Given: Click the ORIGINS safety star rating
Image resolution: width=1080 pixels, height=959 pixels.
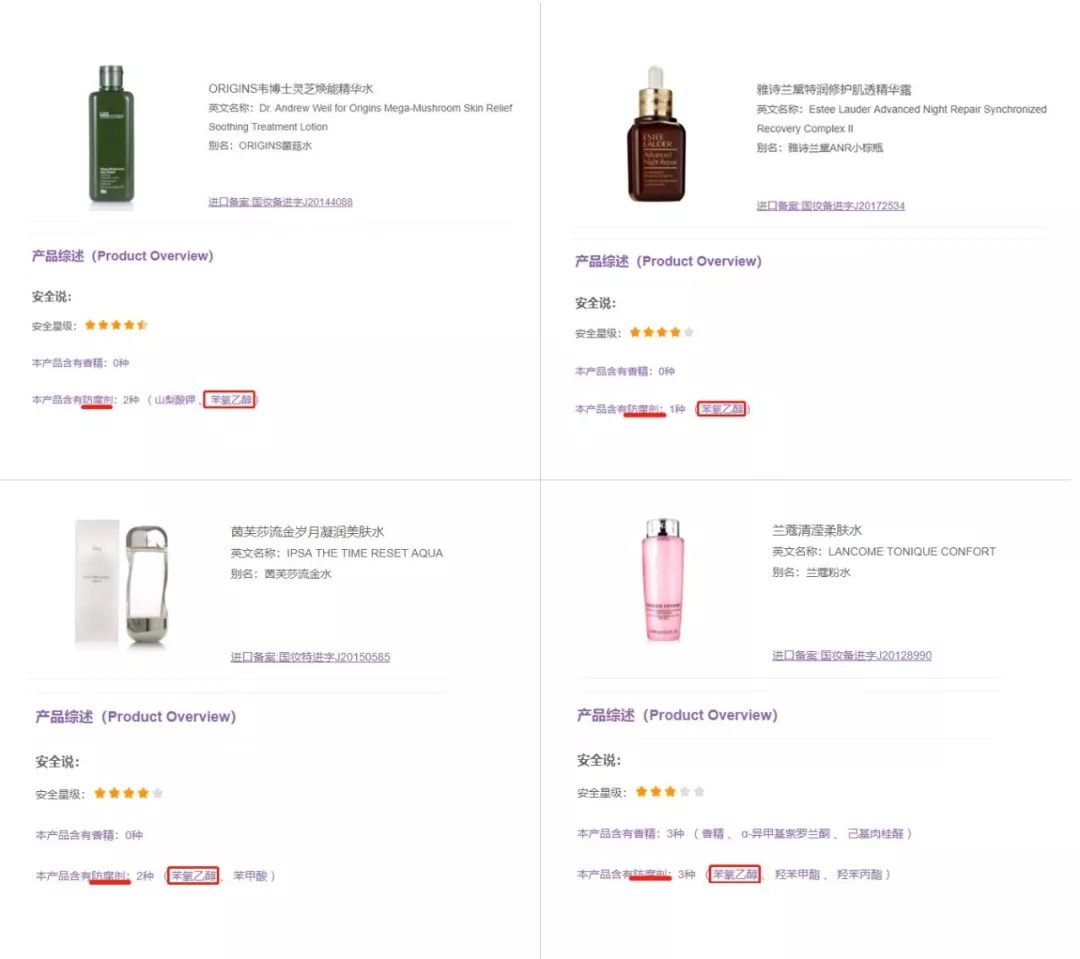Looking at the screenshot, I should click(116, 325).
